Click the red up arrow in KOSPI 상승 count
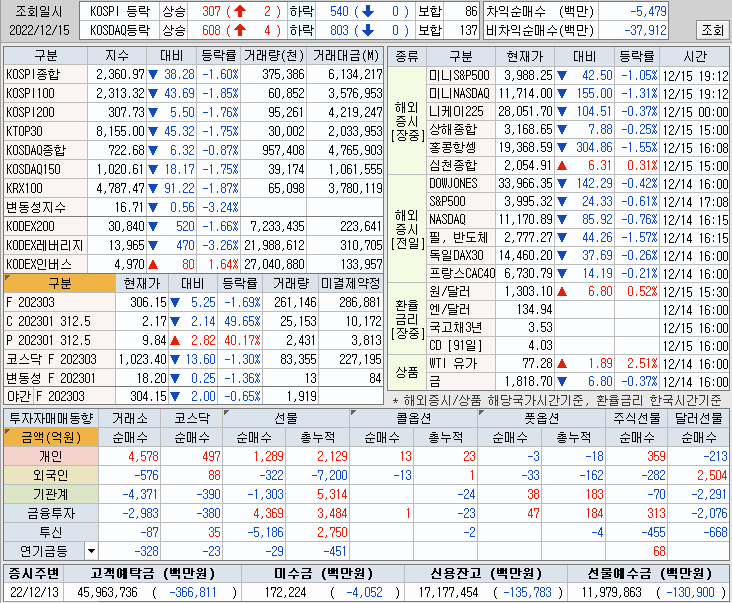This screenshot has width=732, height=603. click(240, 11)
